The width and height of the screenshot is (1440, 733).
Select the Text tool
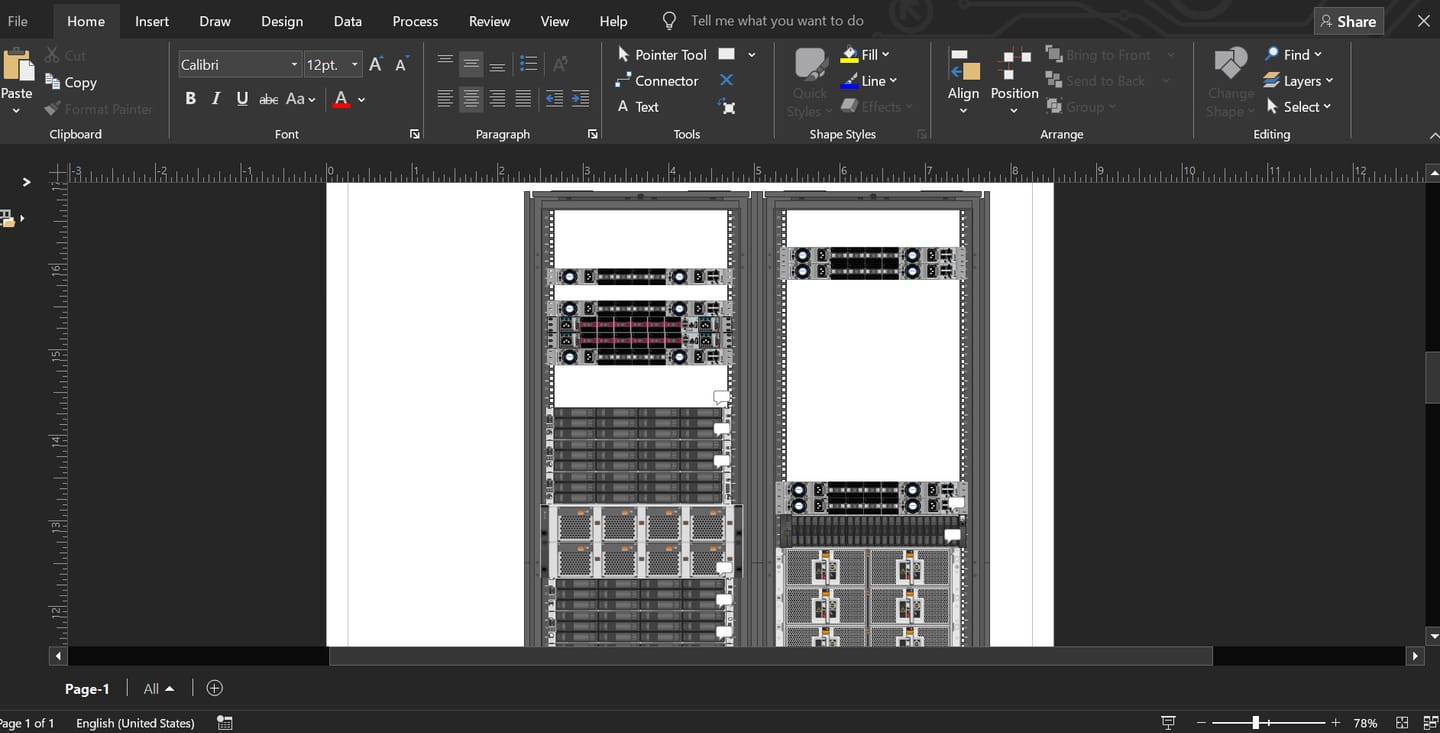[x=637, y=106]
